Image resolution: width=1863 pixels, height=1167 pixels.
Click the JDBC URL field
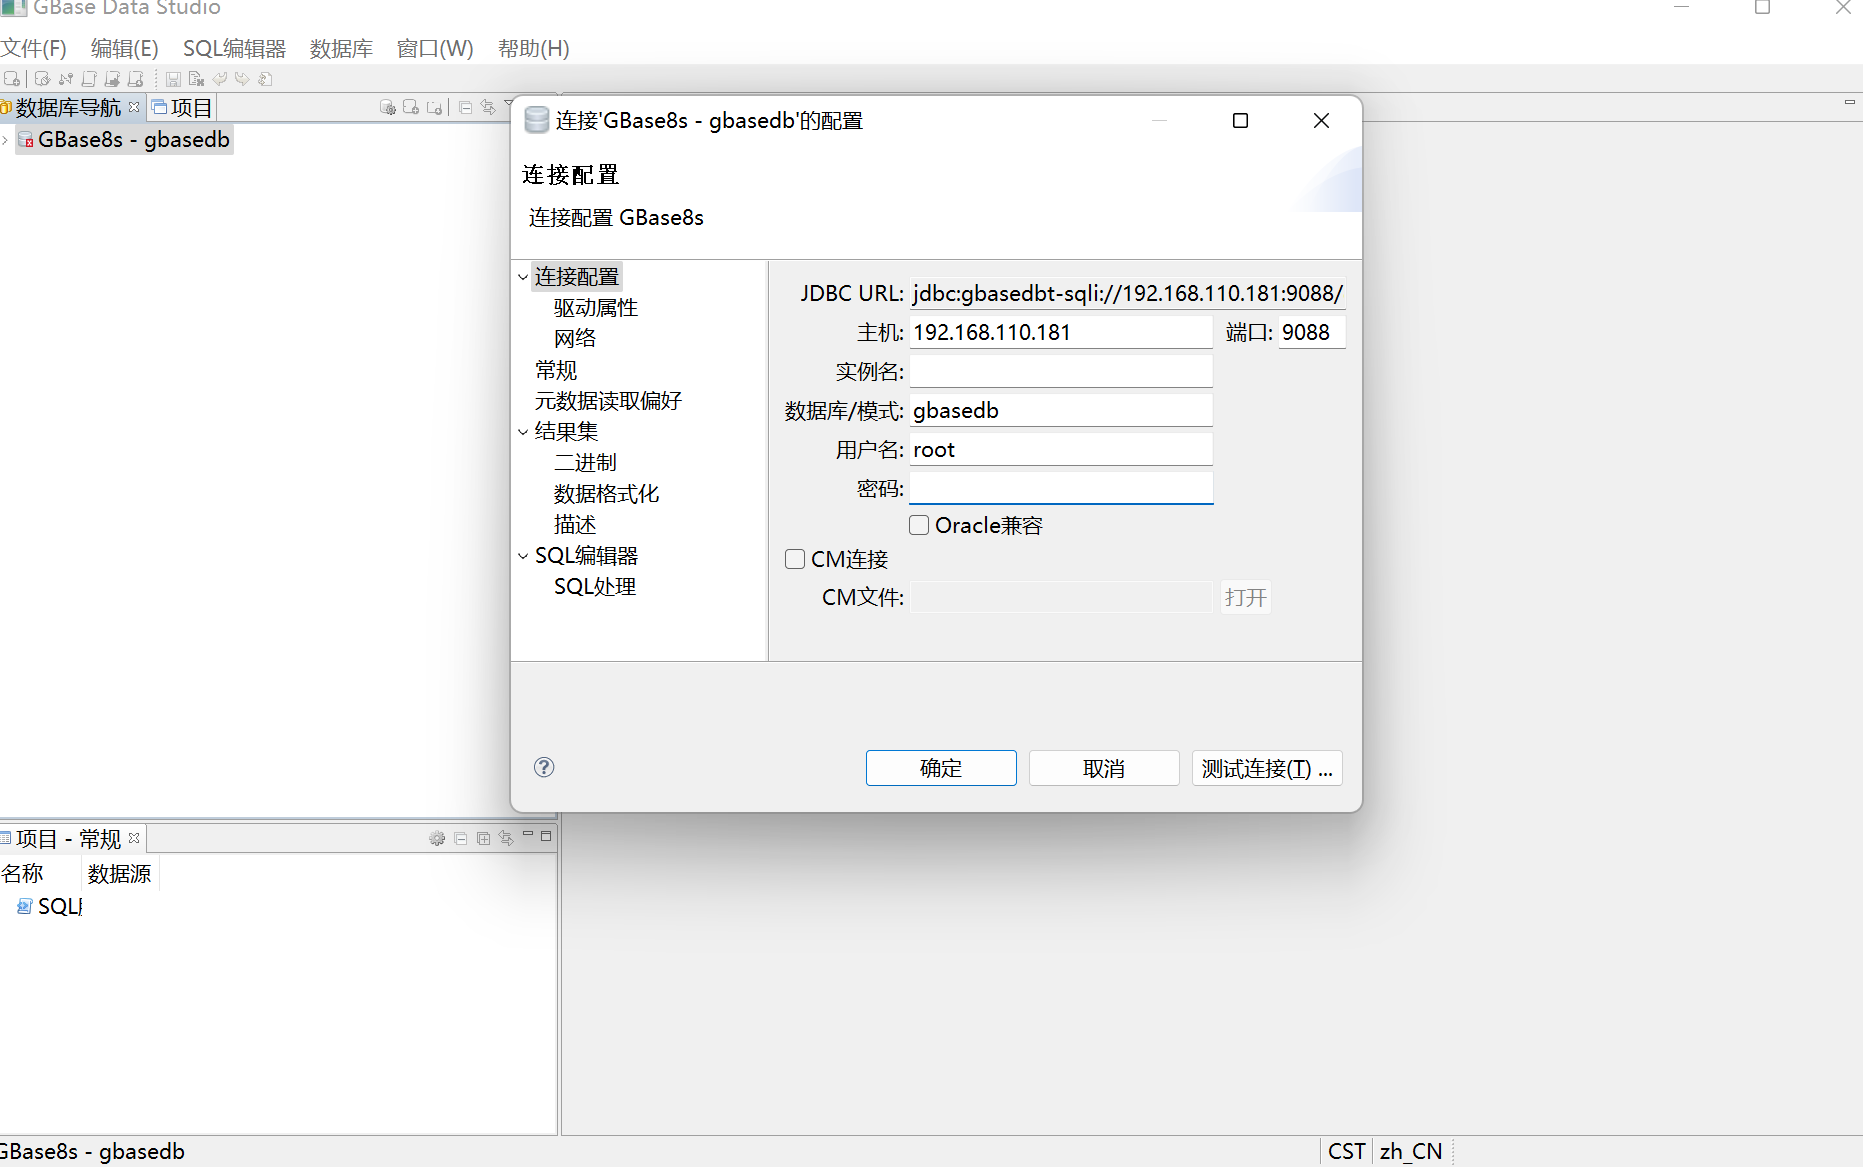pos(1127,293)
